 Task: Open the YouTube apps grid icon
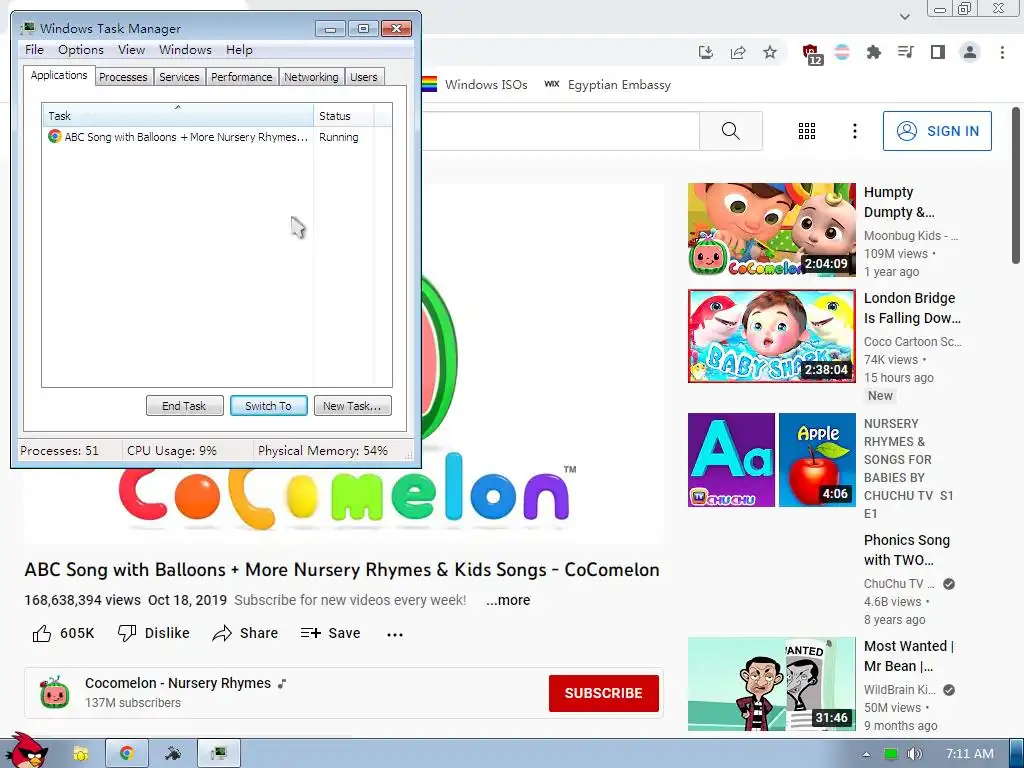tap(807, 131)
